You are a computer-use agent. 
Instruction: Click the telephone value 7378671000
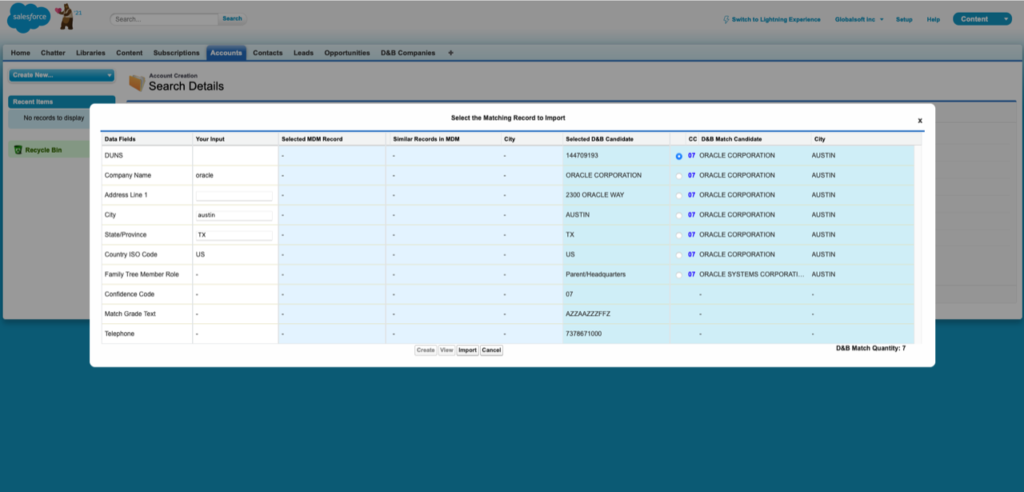[x=584, y=334]
